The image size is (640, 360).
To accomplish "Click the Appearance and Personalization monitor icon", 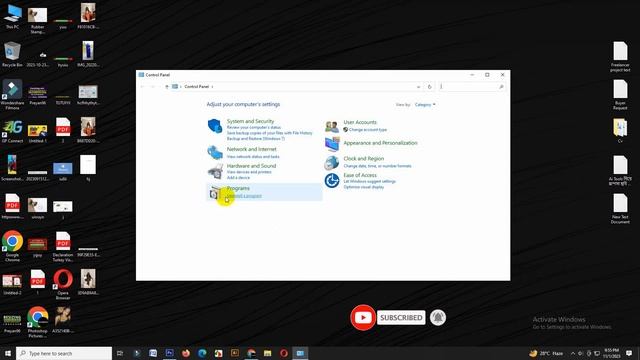I will 332,144.
